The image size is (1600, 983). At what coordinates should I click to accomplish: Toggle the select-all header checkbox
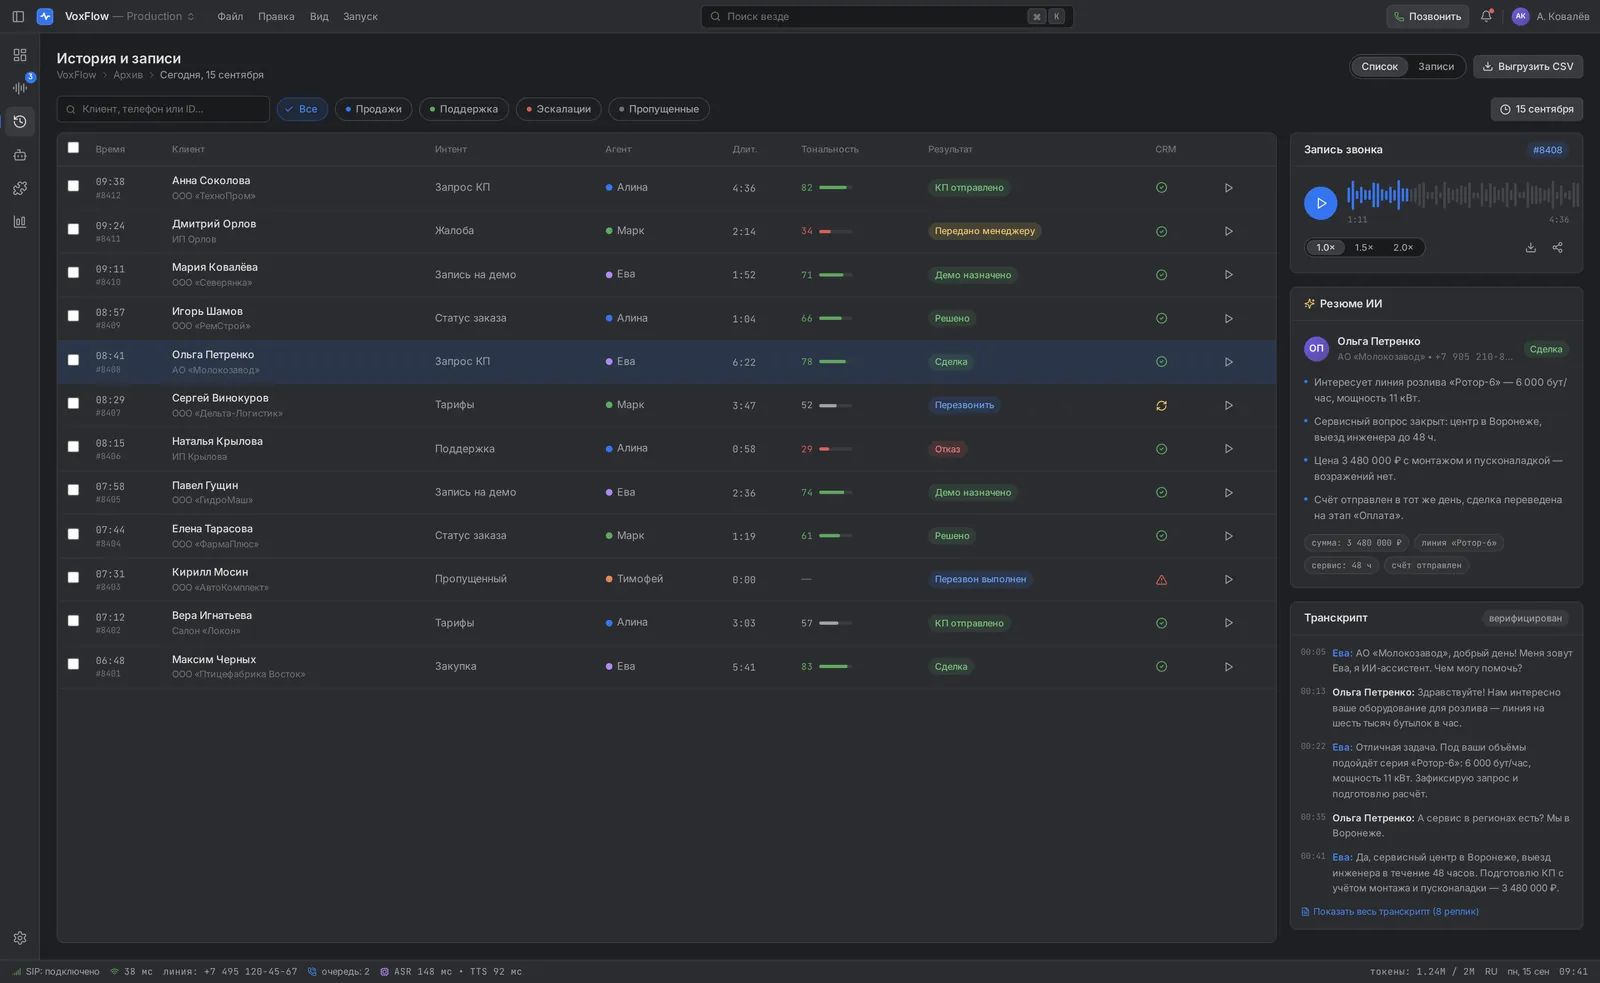click(73, 147)
